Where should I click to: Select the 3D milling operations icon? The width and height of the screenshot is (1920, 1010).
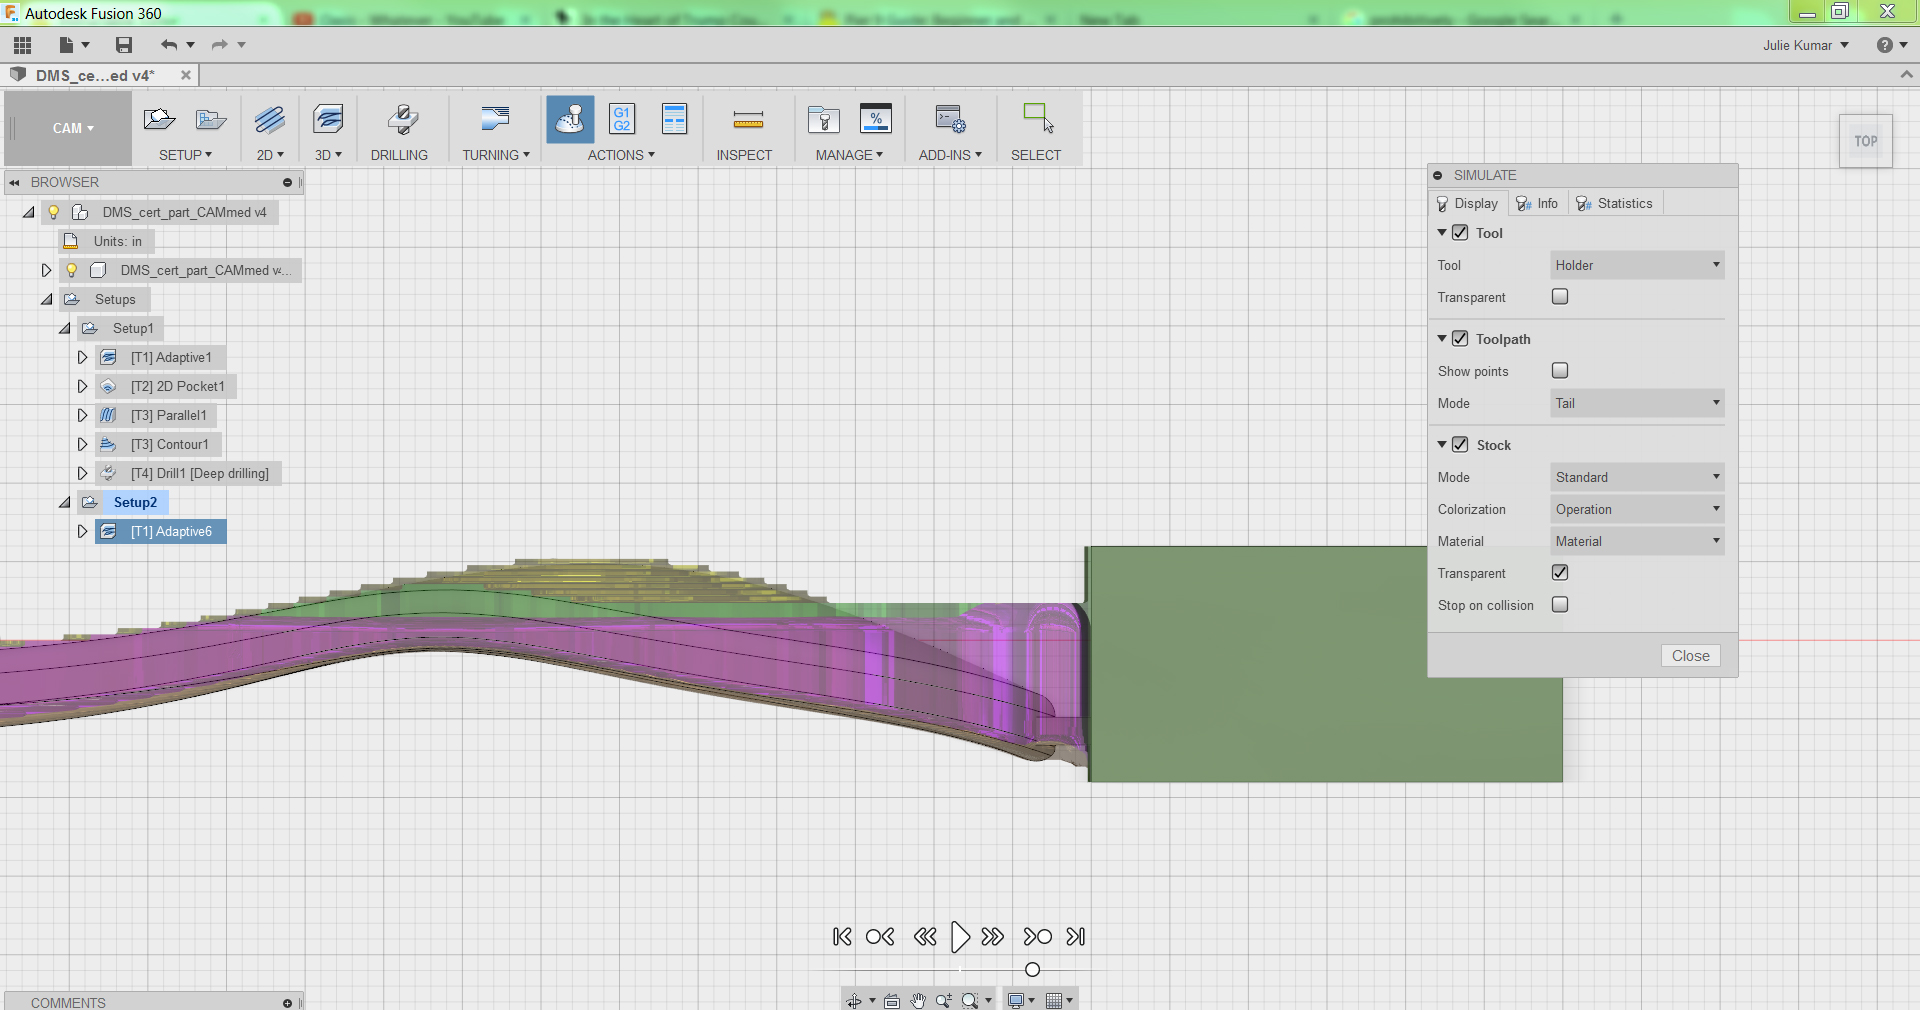click(328, 120)
